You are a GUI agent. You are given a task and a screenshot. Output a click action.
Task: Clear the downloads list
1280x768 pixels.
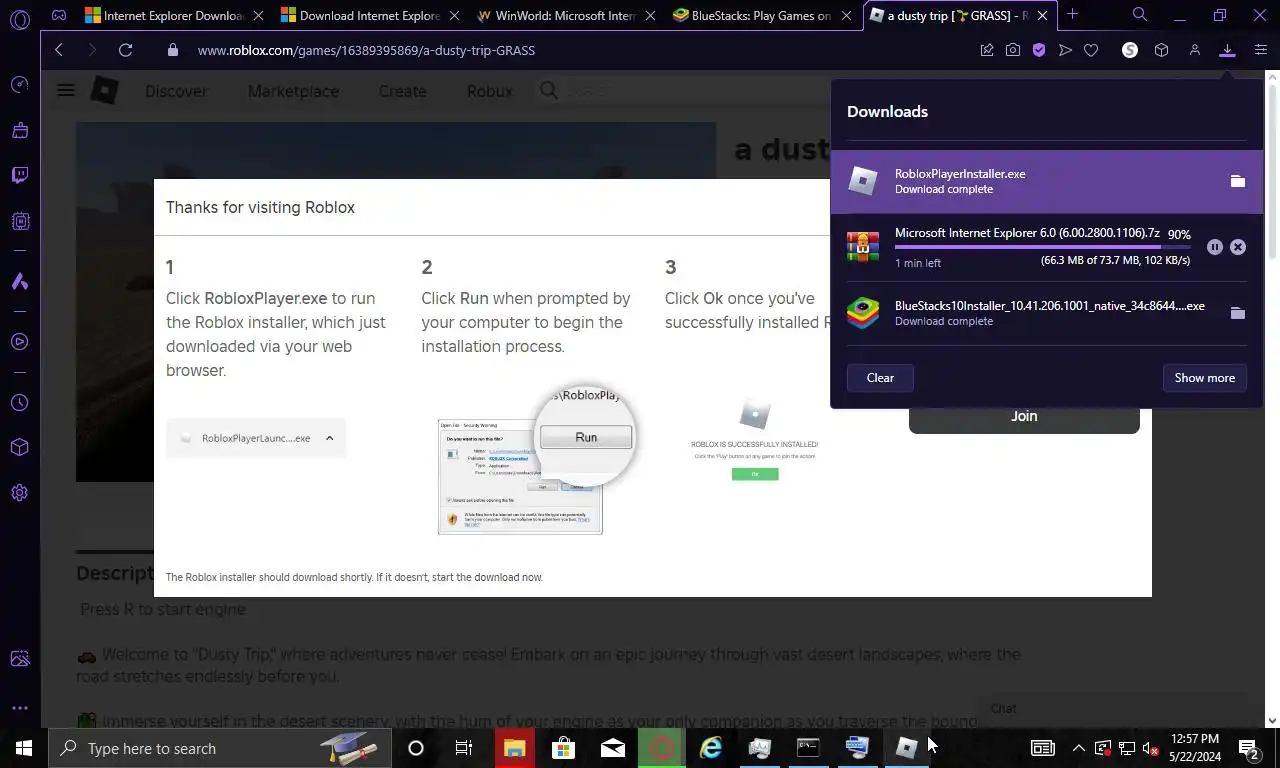coord(880,378)
